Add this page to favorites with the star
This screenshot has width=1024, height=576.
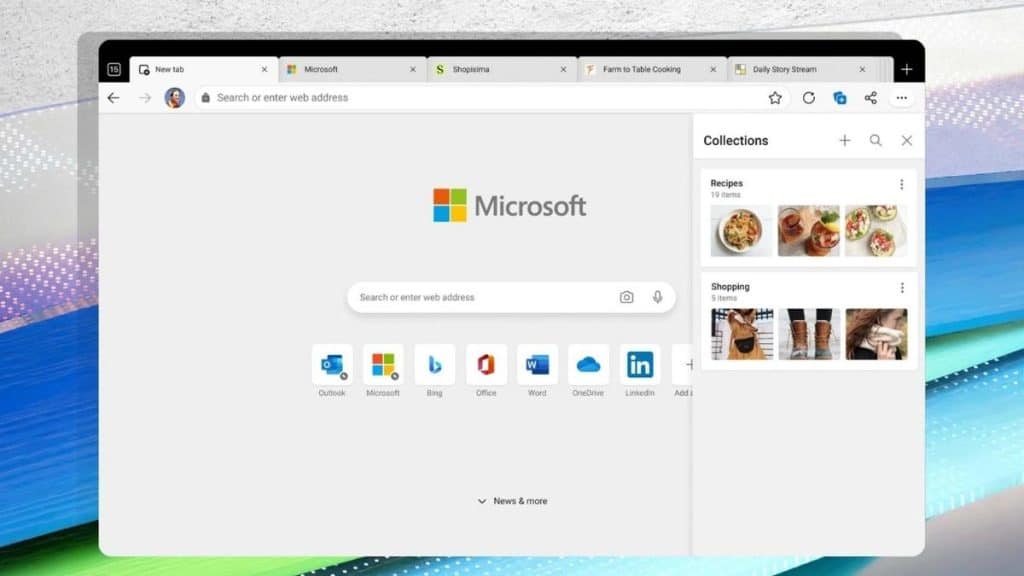tap(776, 97)
